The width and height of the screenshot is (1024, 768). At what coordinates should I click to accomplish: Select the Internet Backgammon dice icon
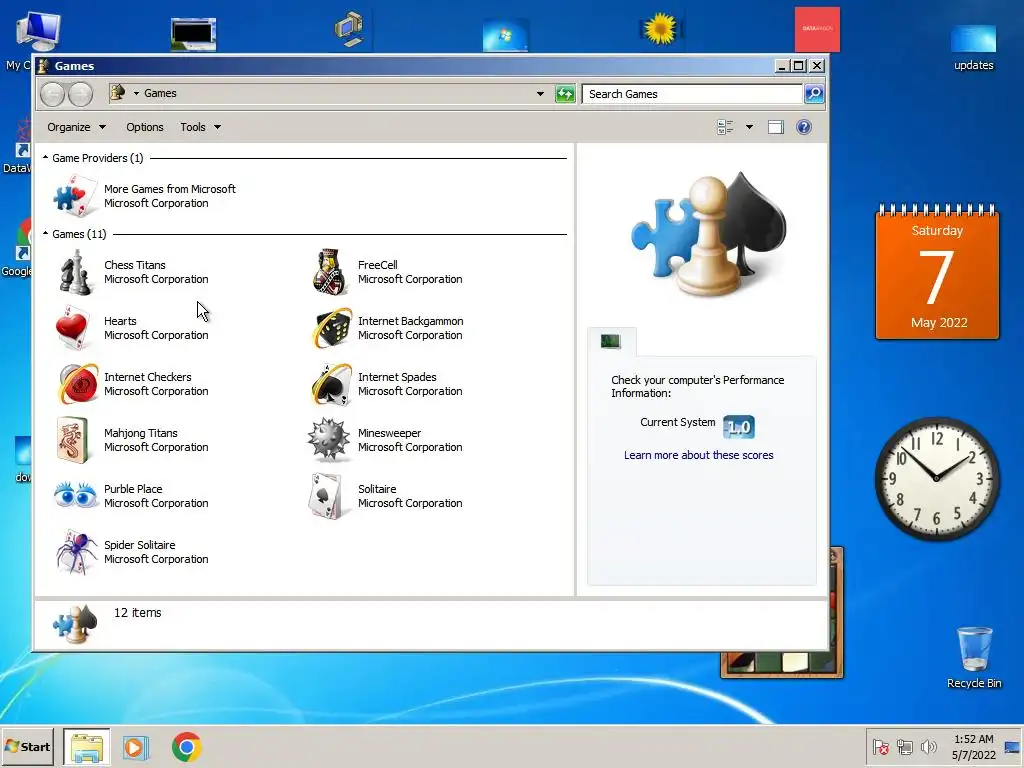[x=331, y=328]
